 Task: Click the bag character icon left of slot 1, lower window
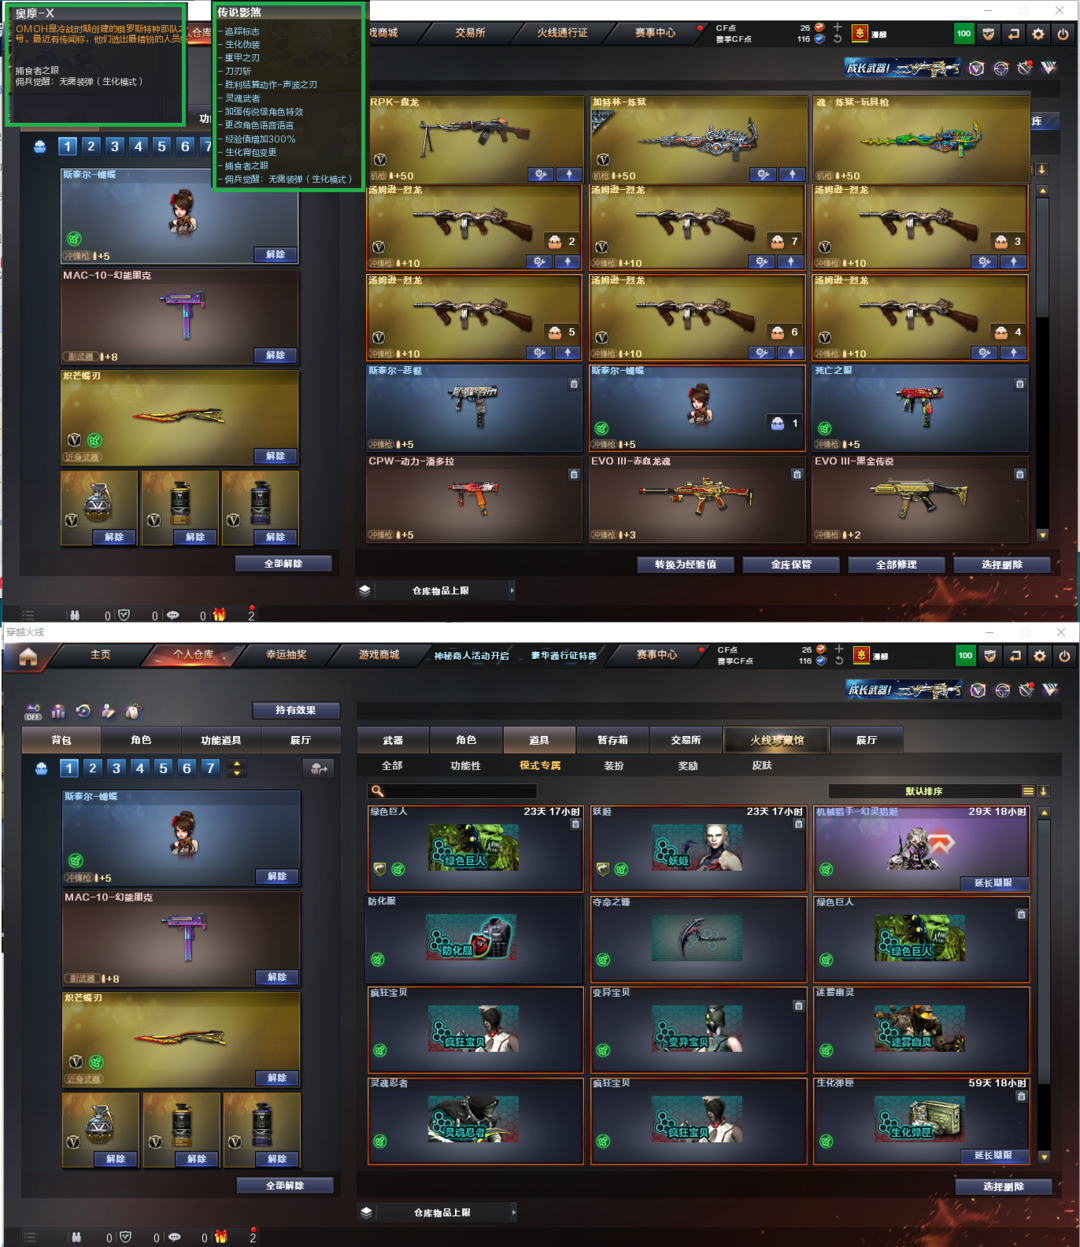tap(41, 768)
